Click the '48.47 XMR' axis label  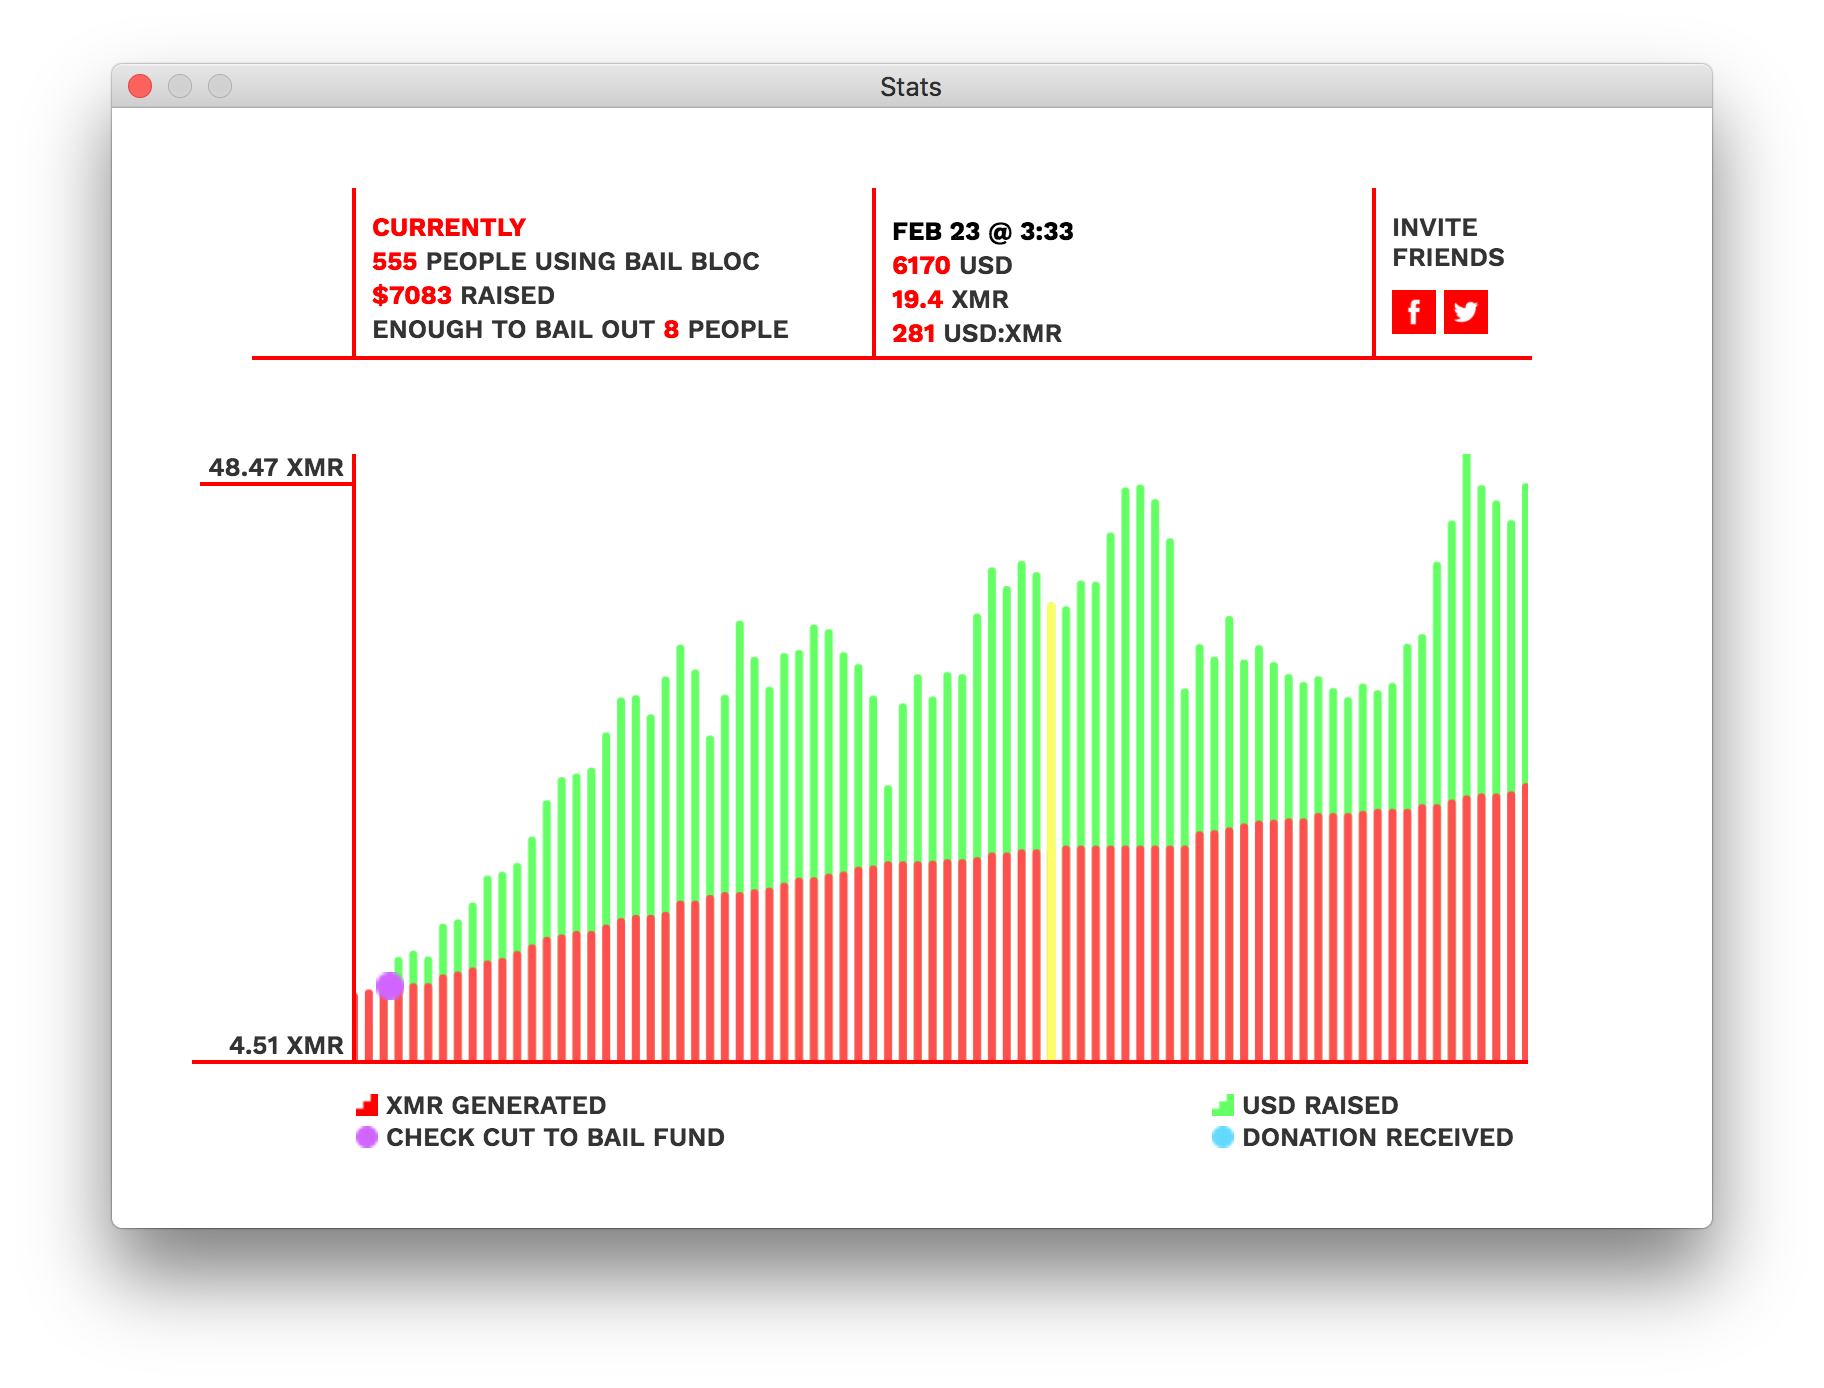[276, 467]
